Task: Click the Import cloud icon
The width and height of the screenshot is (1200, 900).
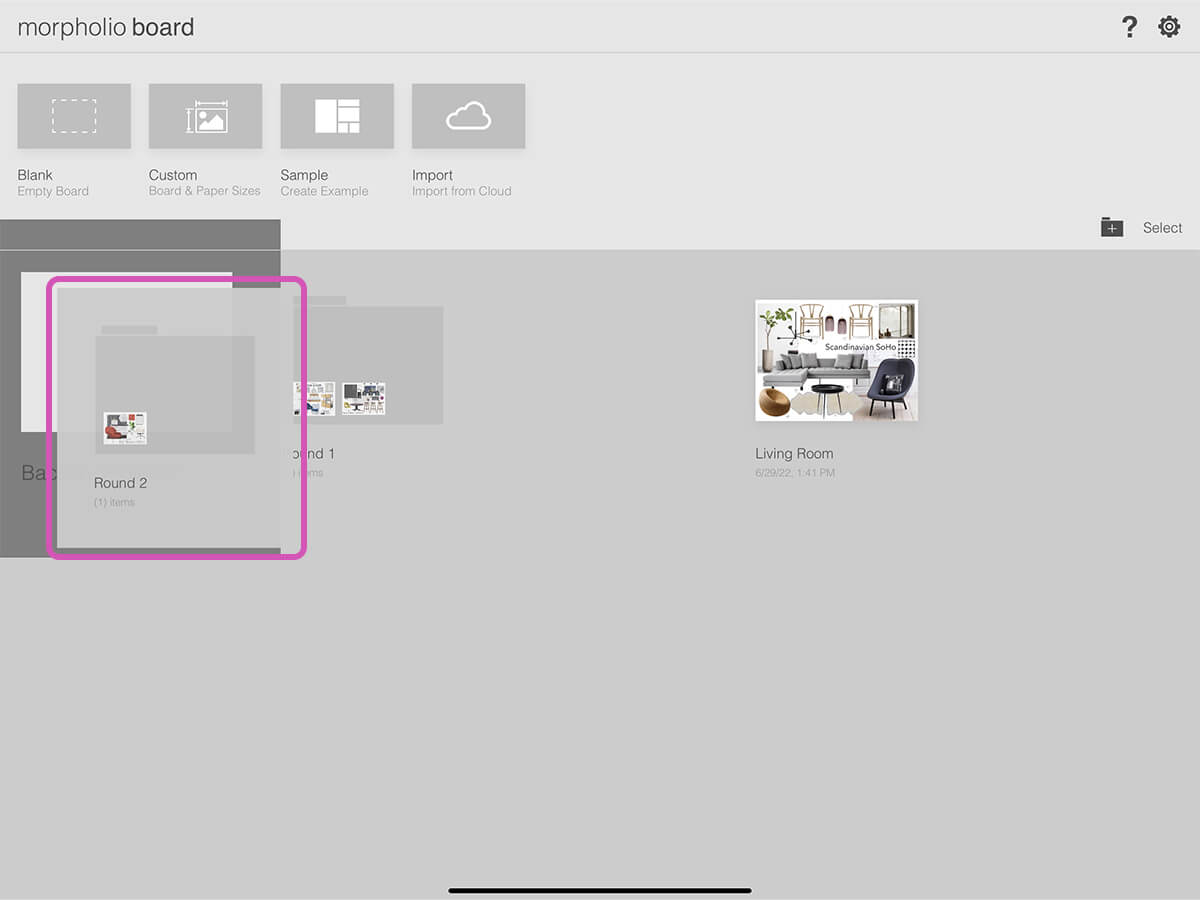Action: coord(468,116)
